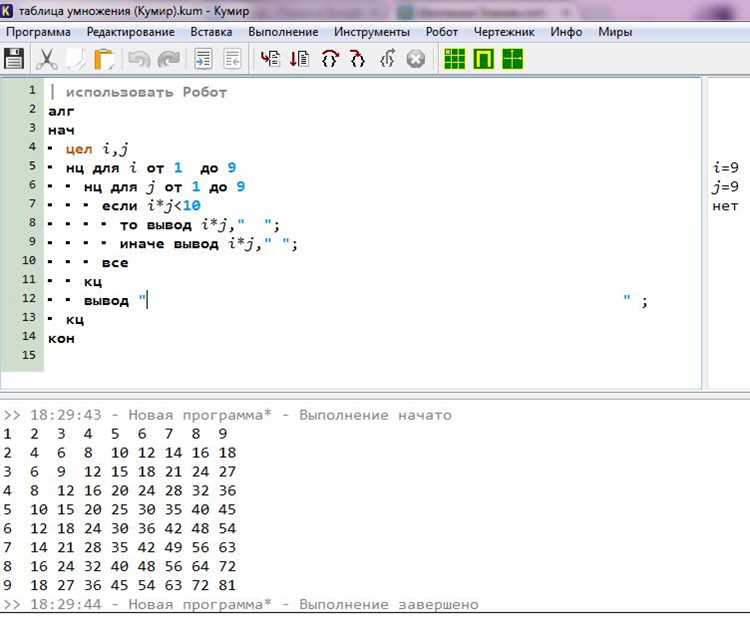750x624 pixels.
Task: Click the Step over braces icon
Action: pyautogui.click(x=330, y=59)
